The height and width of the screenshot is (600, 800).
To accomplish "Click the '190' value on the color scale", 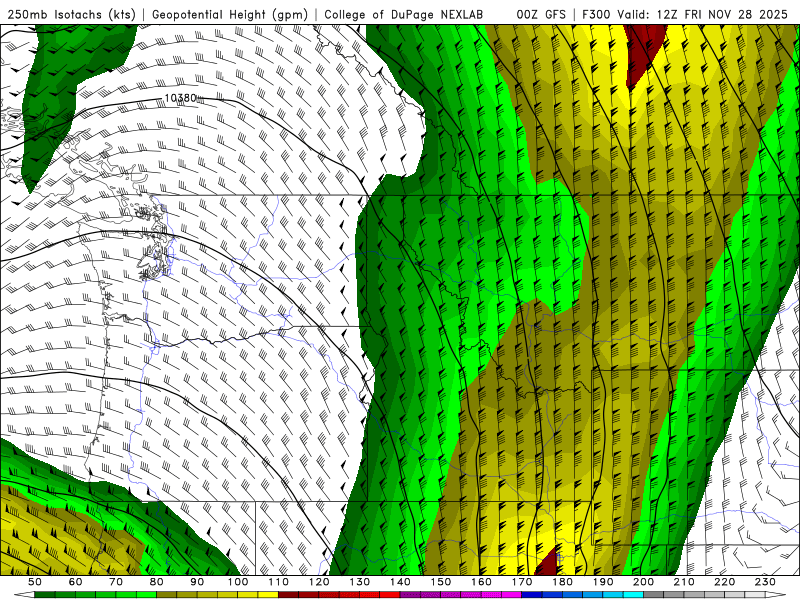I will click(x=603, y=582).
